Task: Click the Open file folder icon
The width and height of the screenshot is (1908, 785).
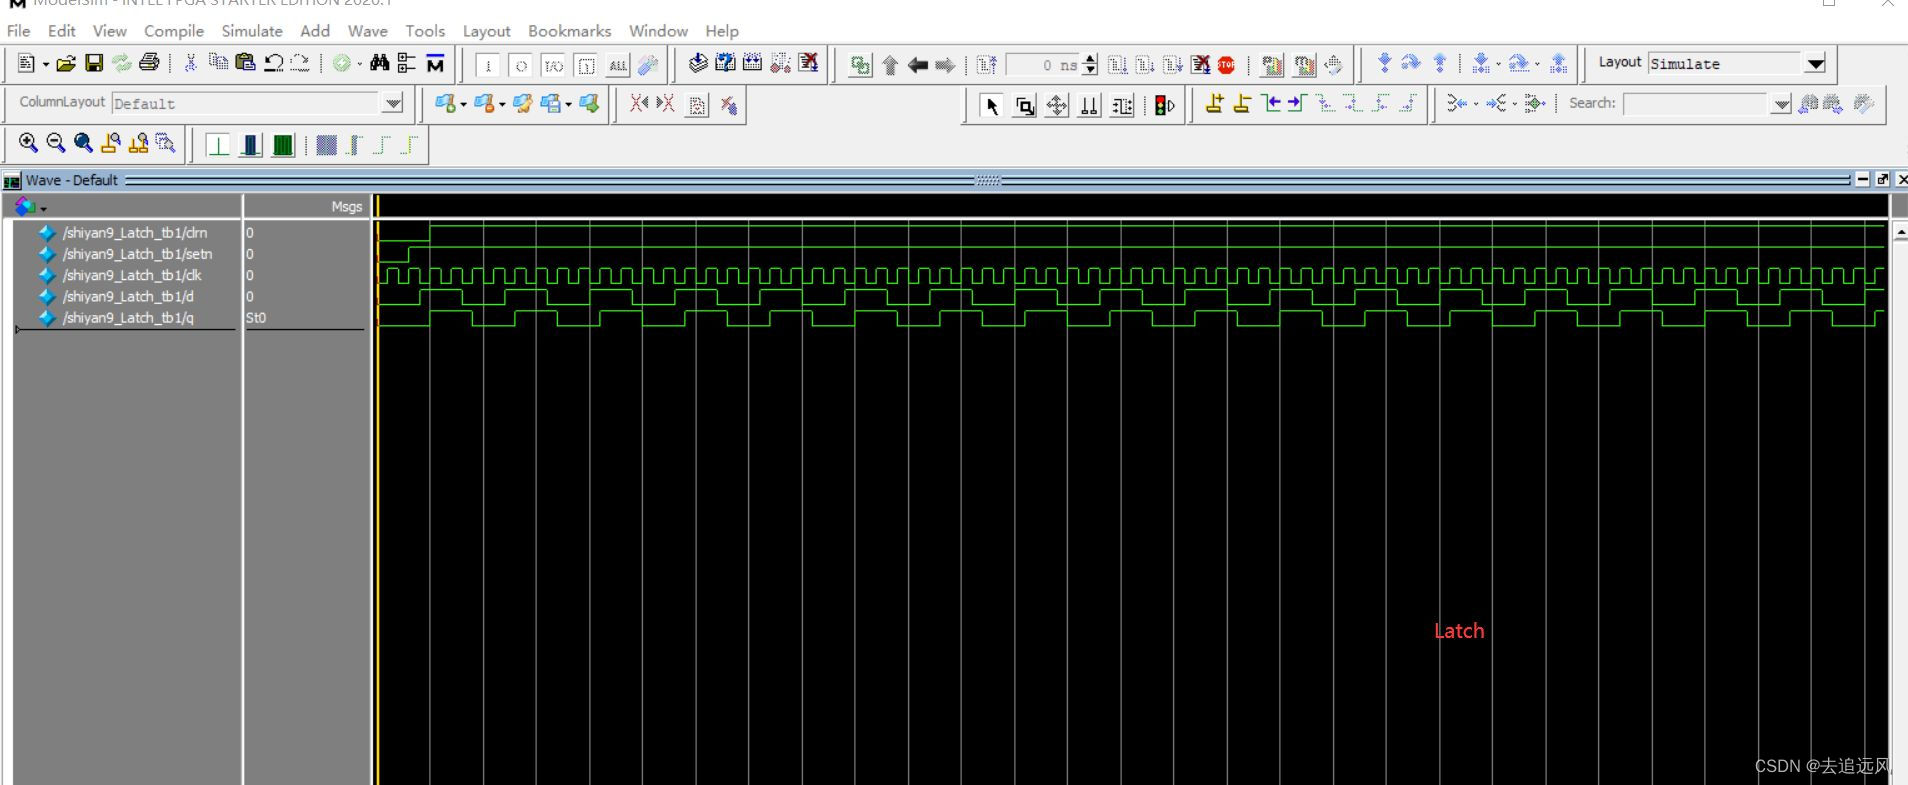Action: [x=66, y=64]
